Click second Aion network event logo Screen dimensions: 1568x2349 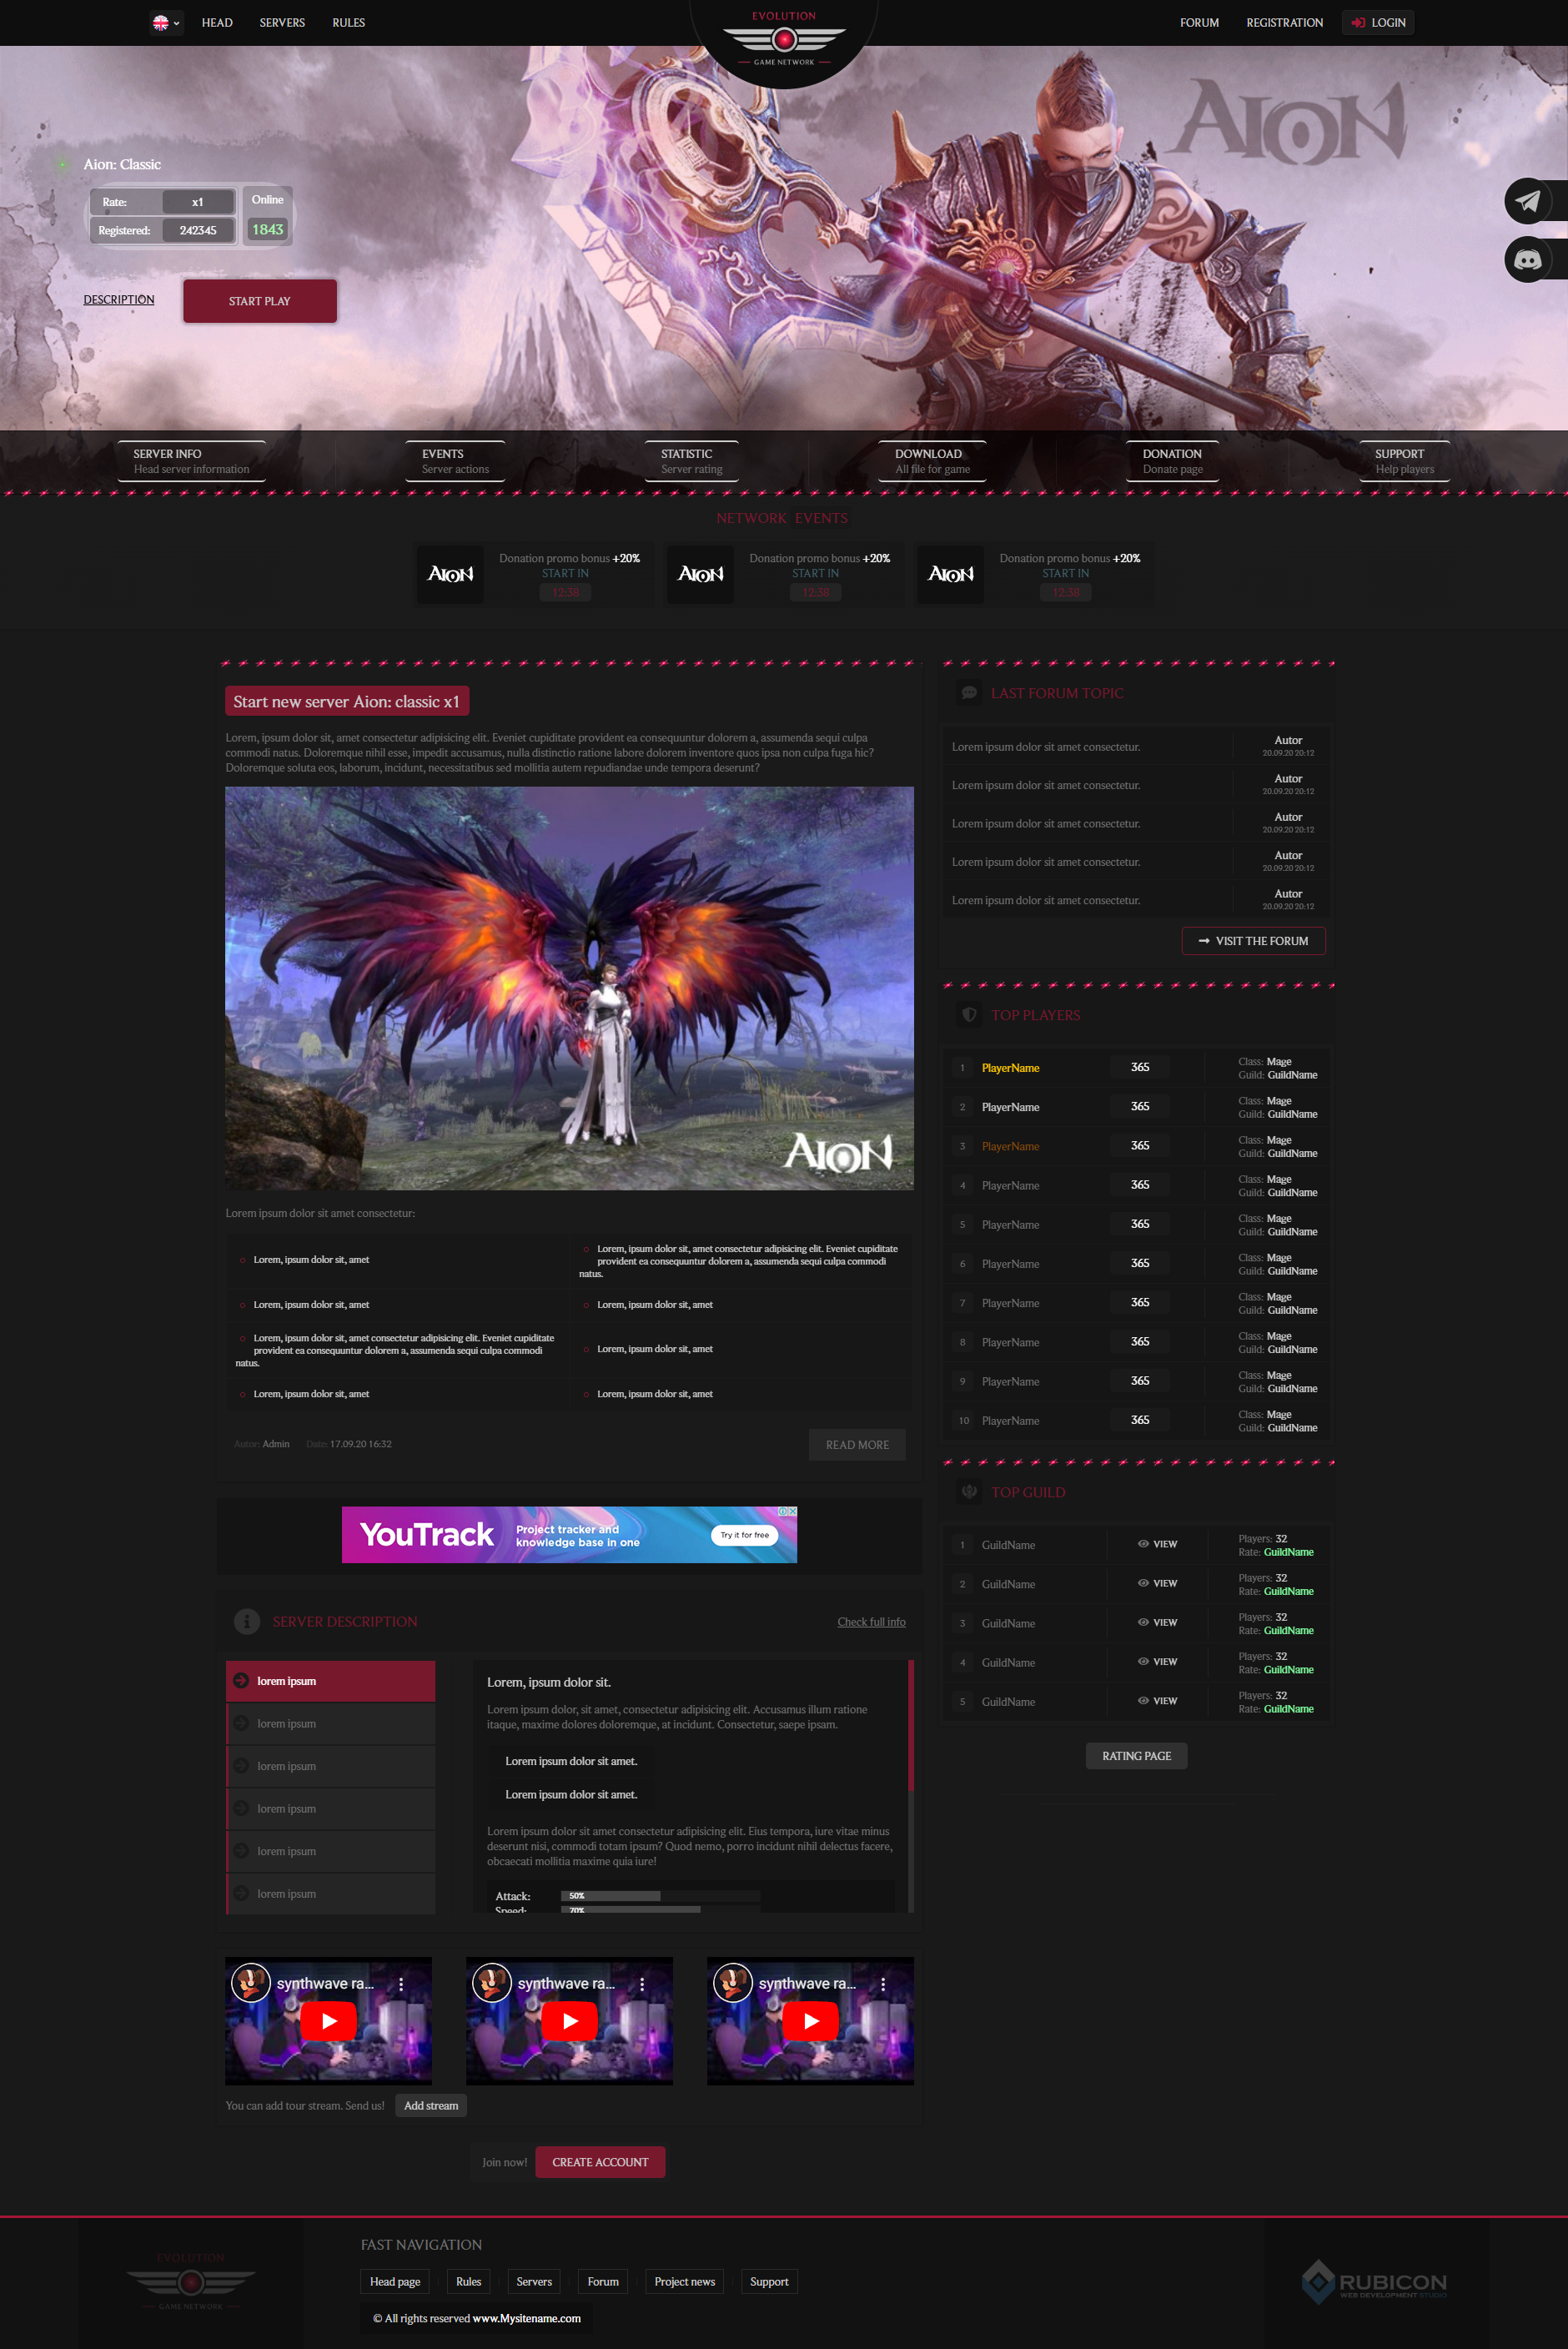(x=700, y=574)
